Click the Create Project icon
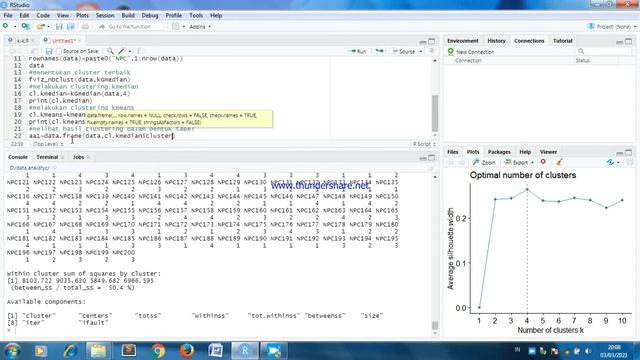 pos(26,27)
